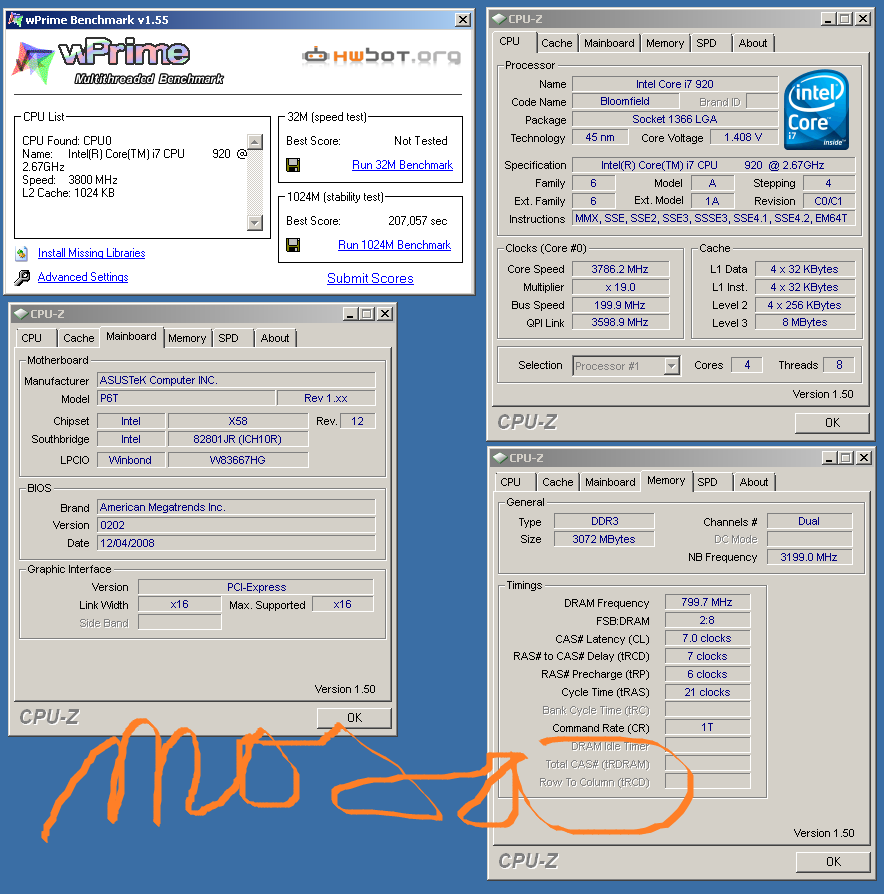
Task: Minimize the top CPU-Z CPU window
Action: (828, 19)
